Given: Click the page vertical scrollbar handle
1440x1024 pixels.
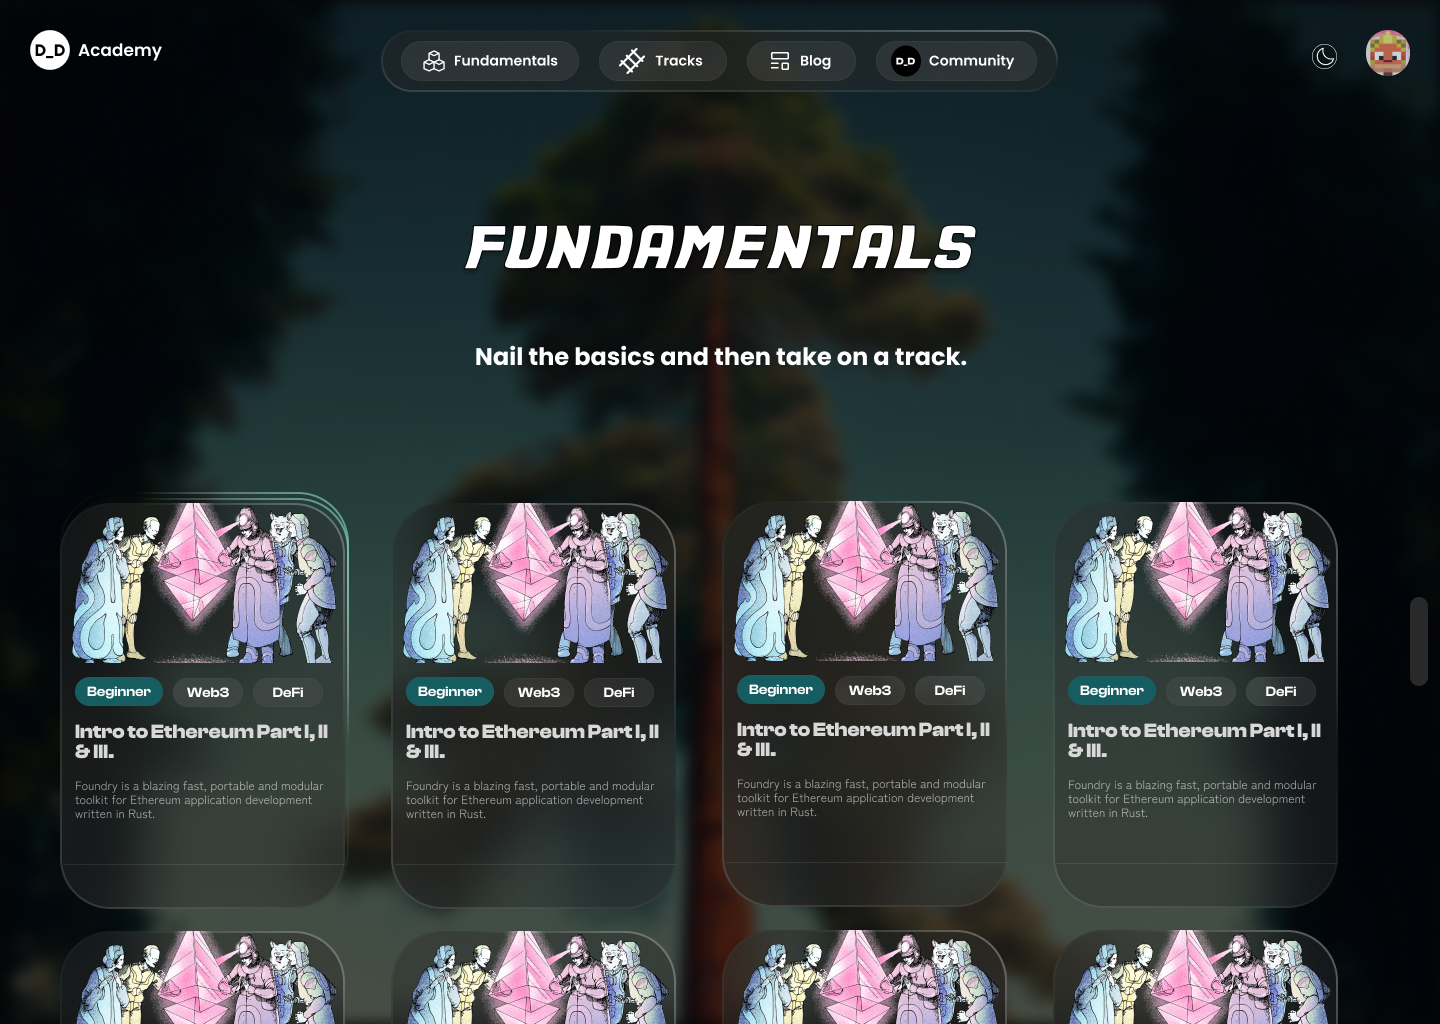Looking at the screenshot, I should pyautogui.click(x=1419, y=641).
